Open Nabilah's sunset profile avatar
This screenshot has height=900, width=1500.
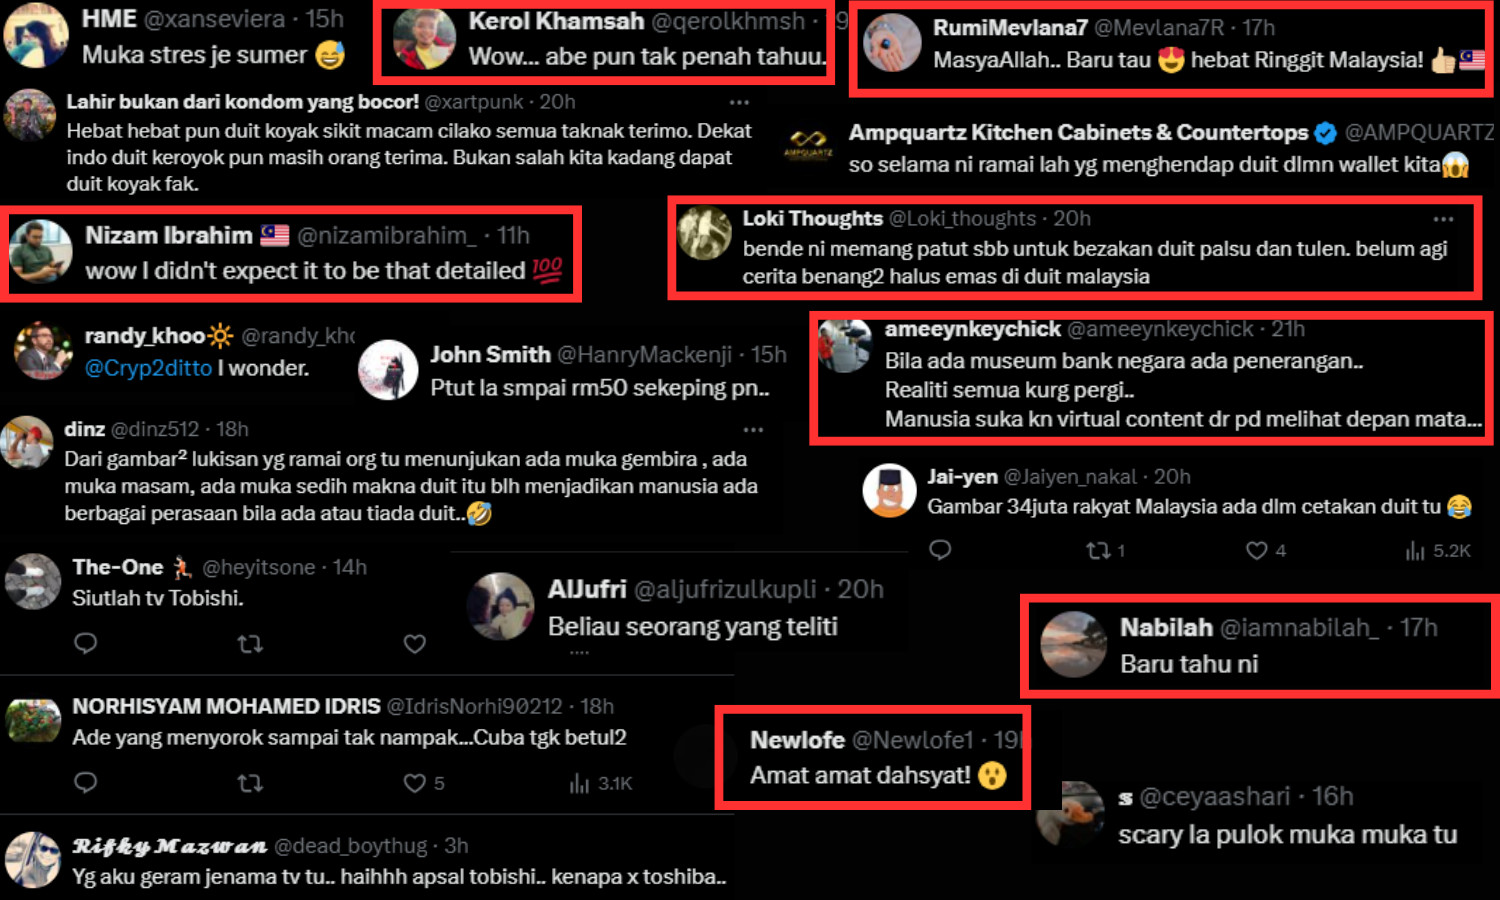[1073, 644]
